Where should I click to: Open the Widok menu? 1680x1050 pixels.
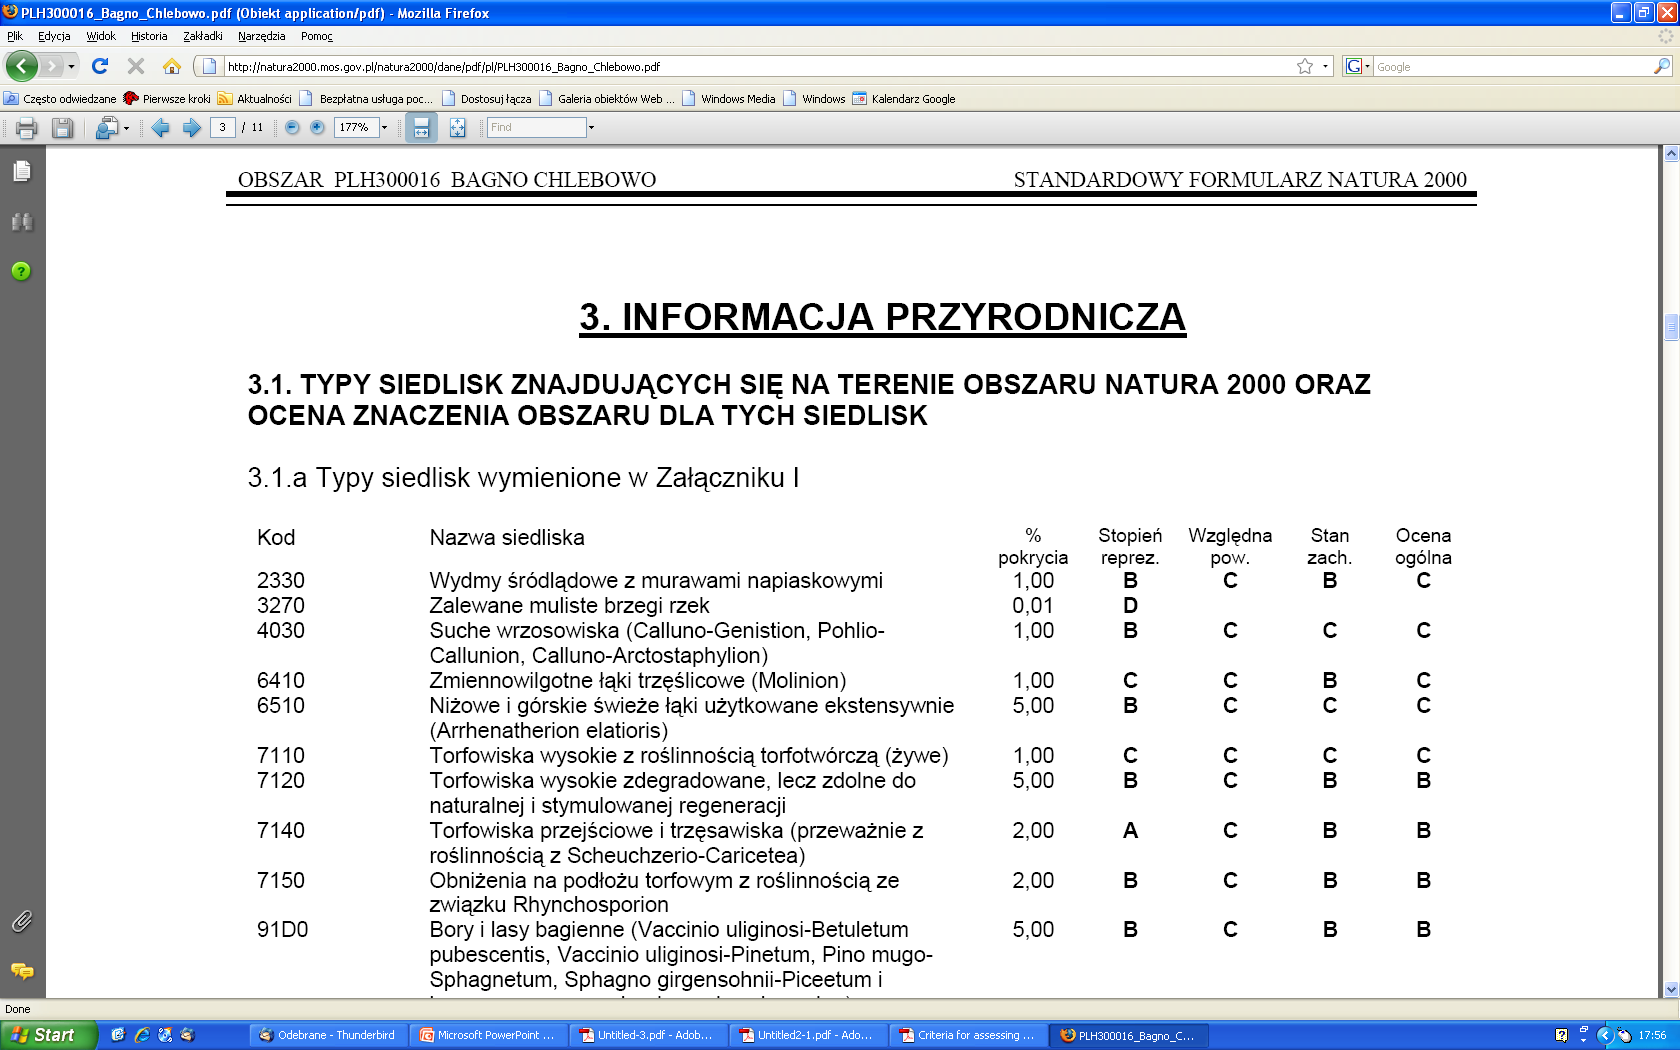click(101, 36)
